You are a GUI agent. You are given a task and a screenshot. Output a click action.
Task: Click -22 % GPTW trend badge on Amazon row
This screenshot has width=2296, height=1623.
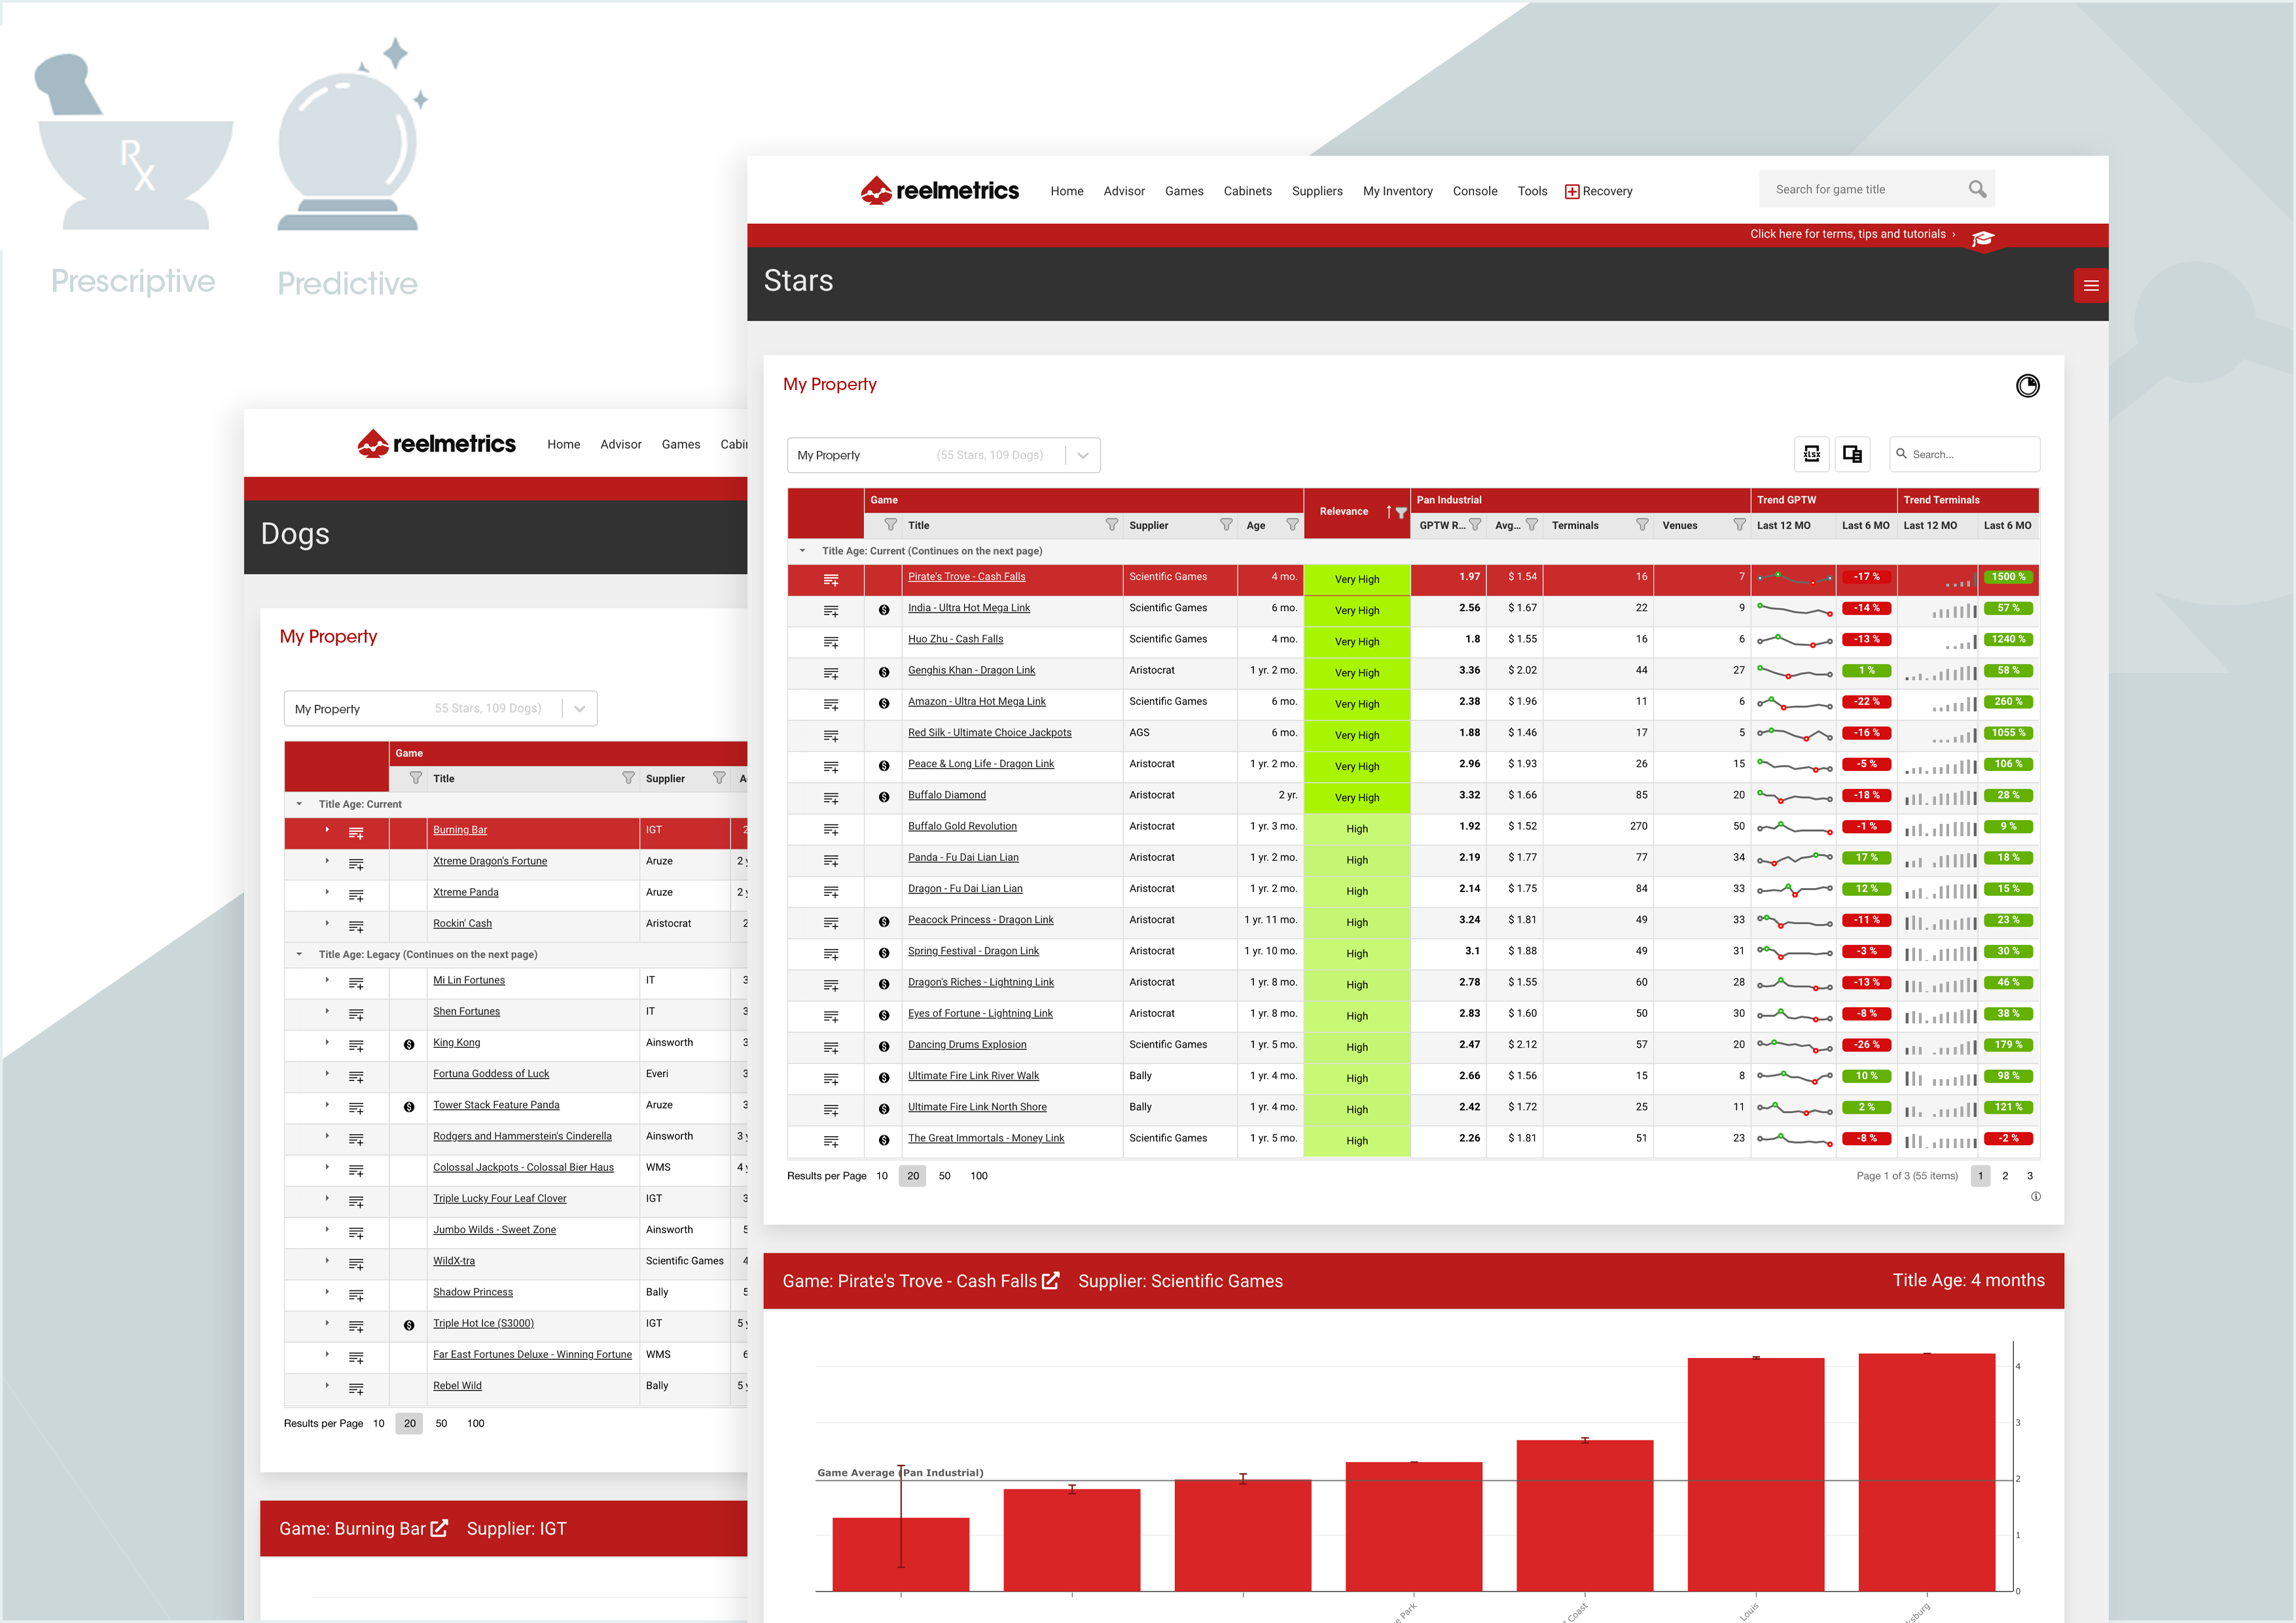1866,702
